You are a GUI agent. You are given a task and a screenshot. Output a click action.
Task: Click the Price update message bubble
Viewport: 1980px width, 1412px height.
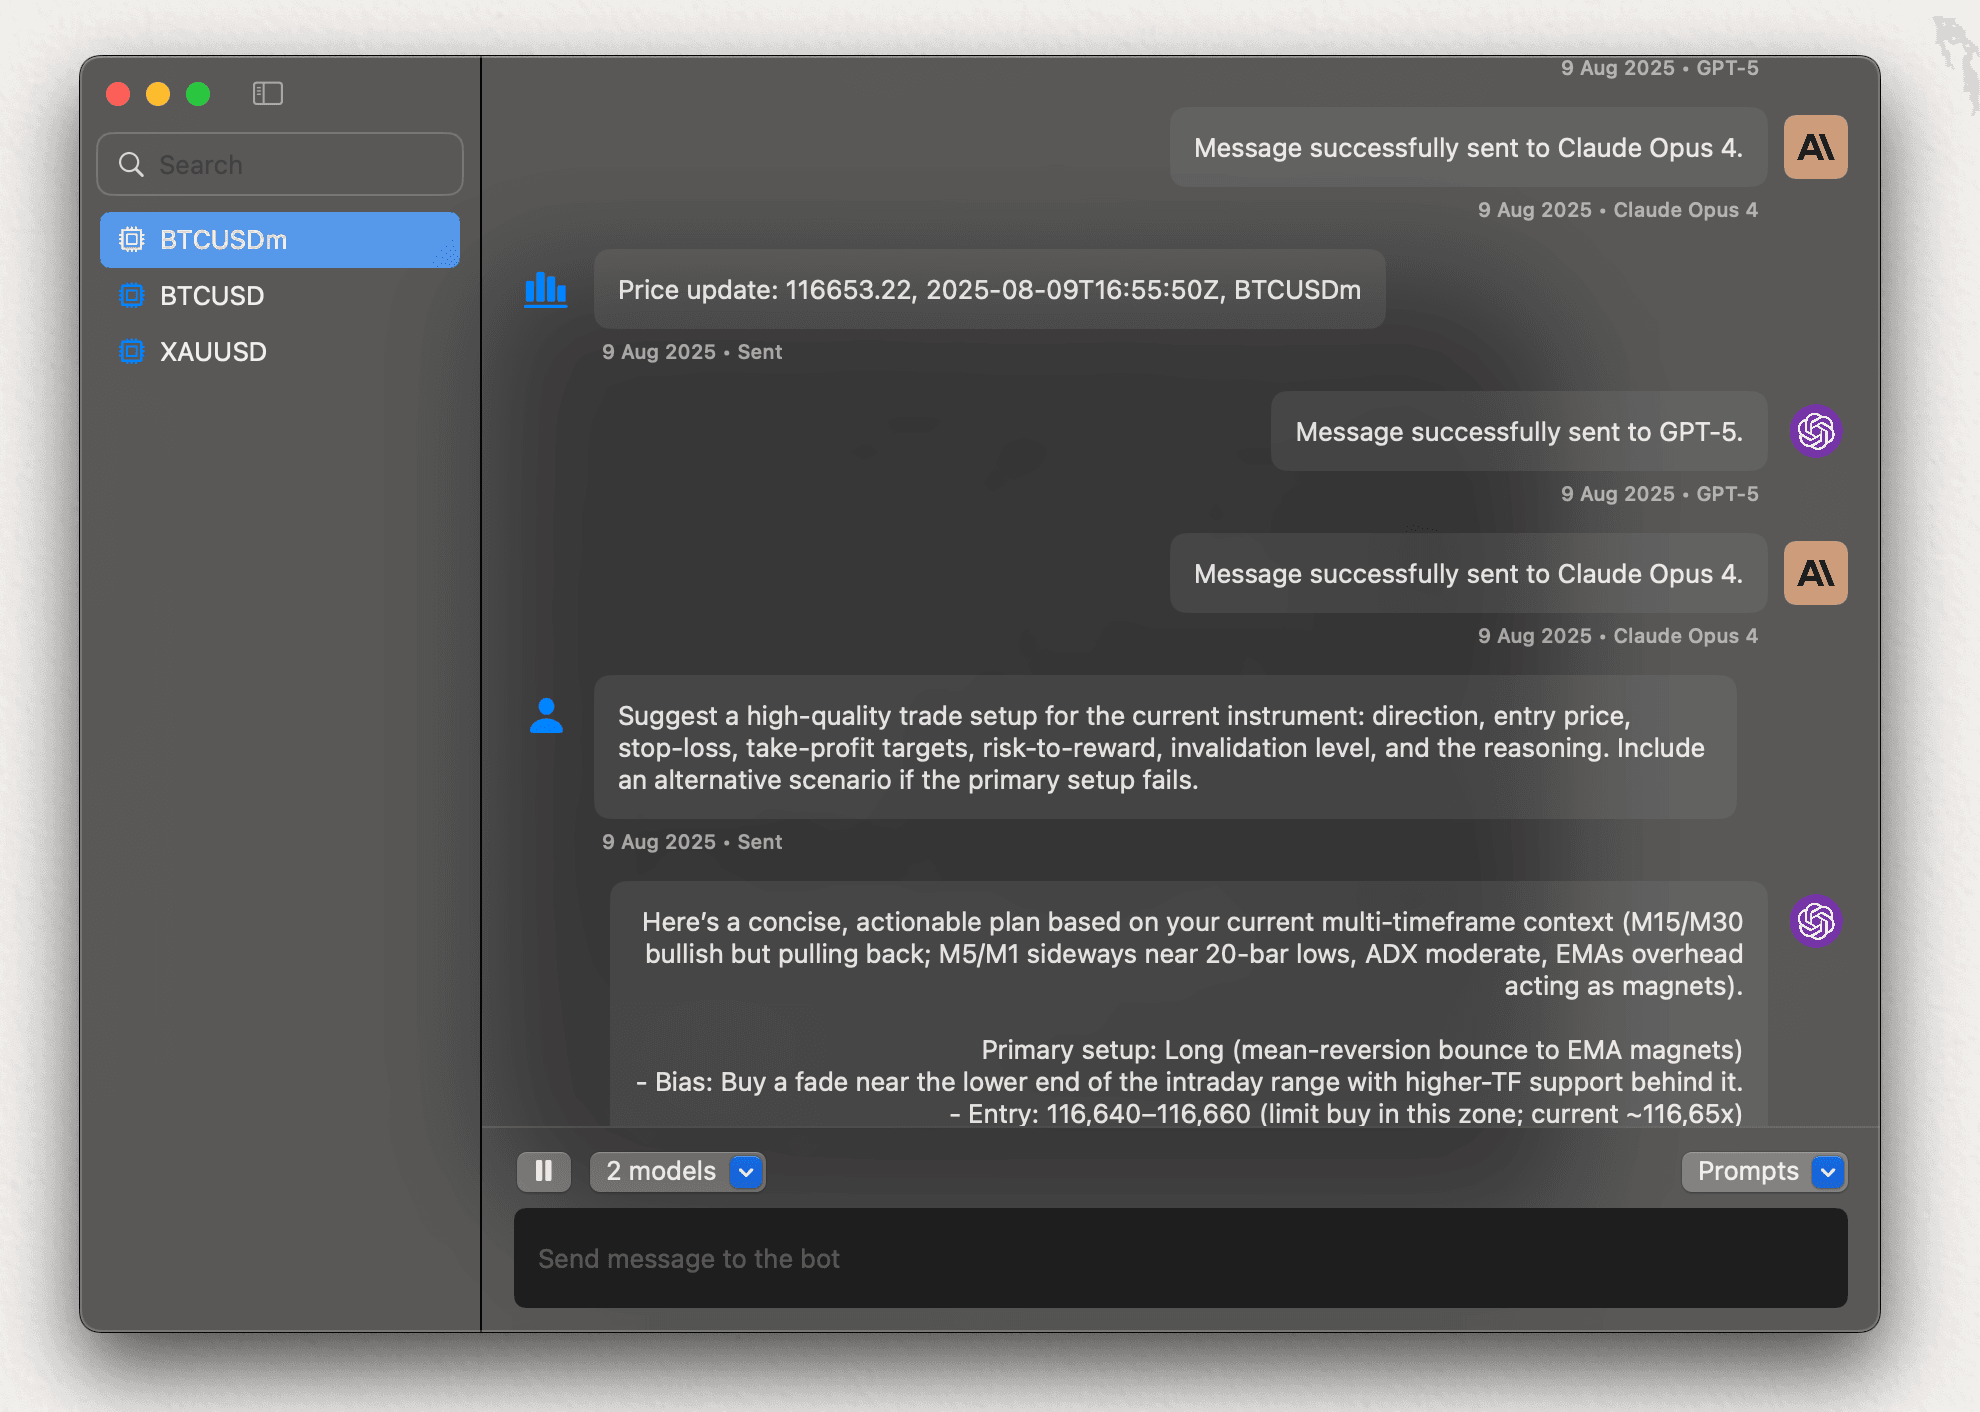pos(989,290)
